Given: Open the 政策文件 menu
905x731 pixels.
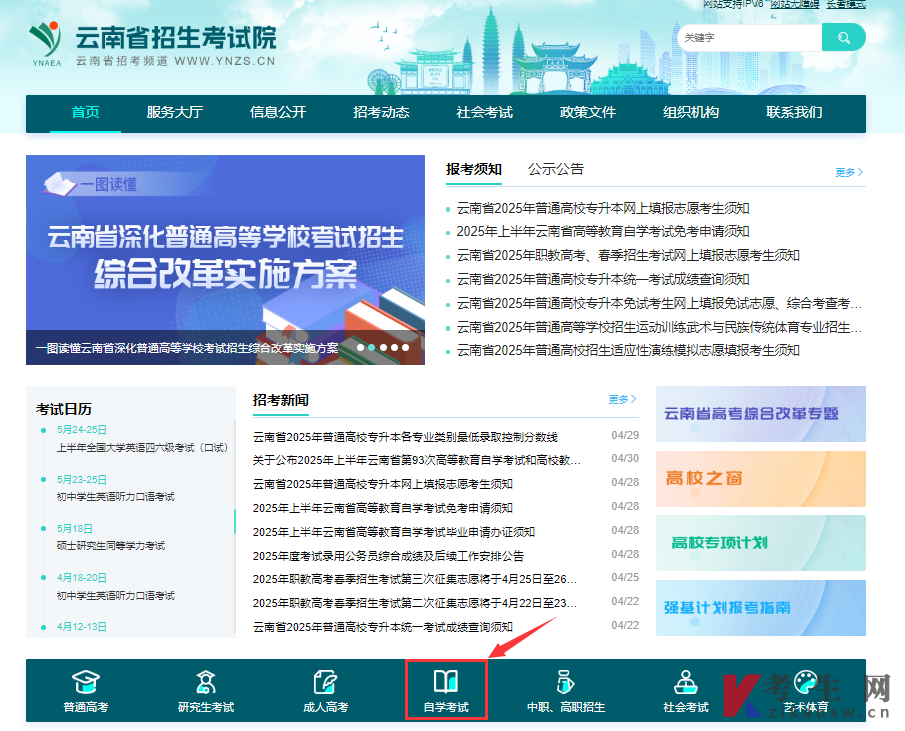Looking at the screenshot, I should (x=588, y=112).
